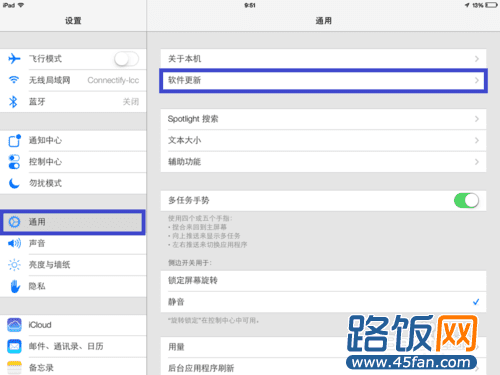This screenshot has height=375, width=500.
Task: Tap Connectify-lcc network name
Action: tap(113, 80)
